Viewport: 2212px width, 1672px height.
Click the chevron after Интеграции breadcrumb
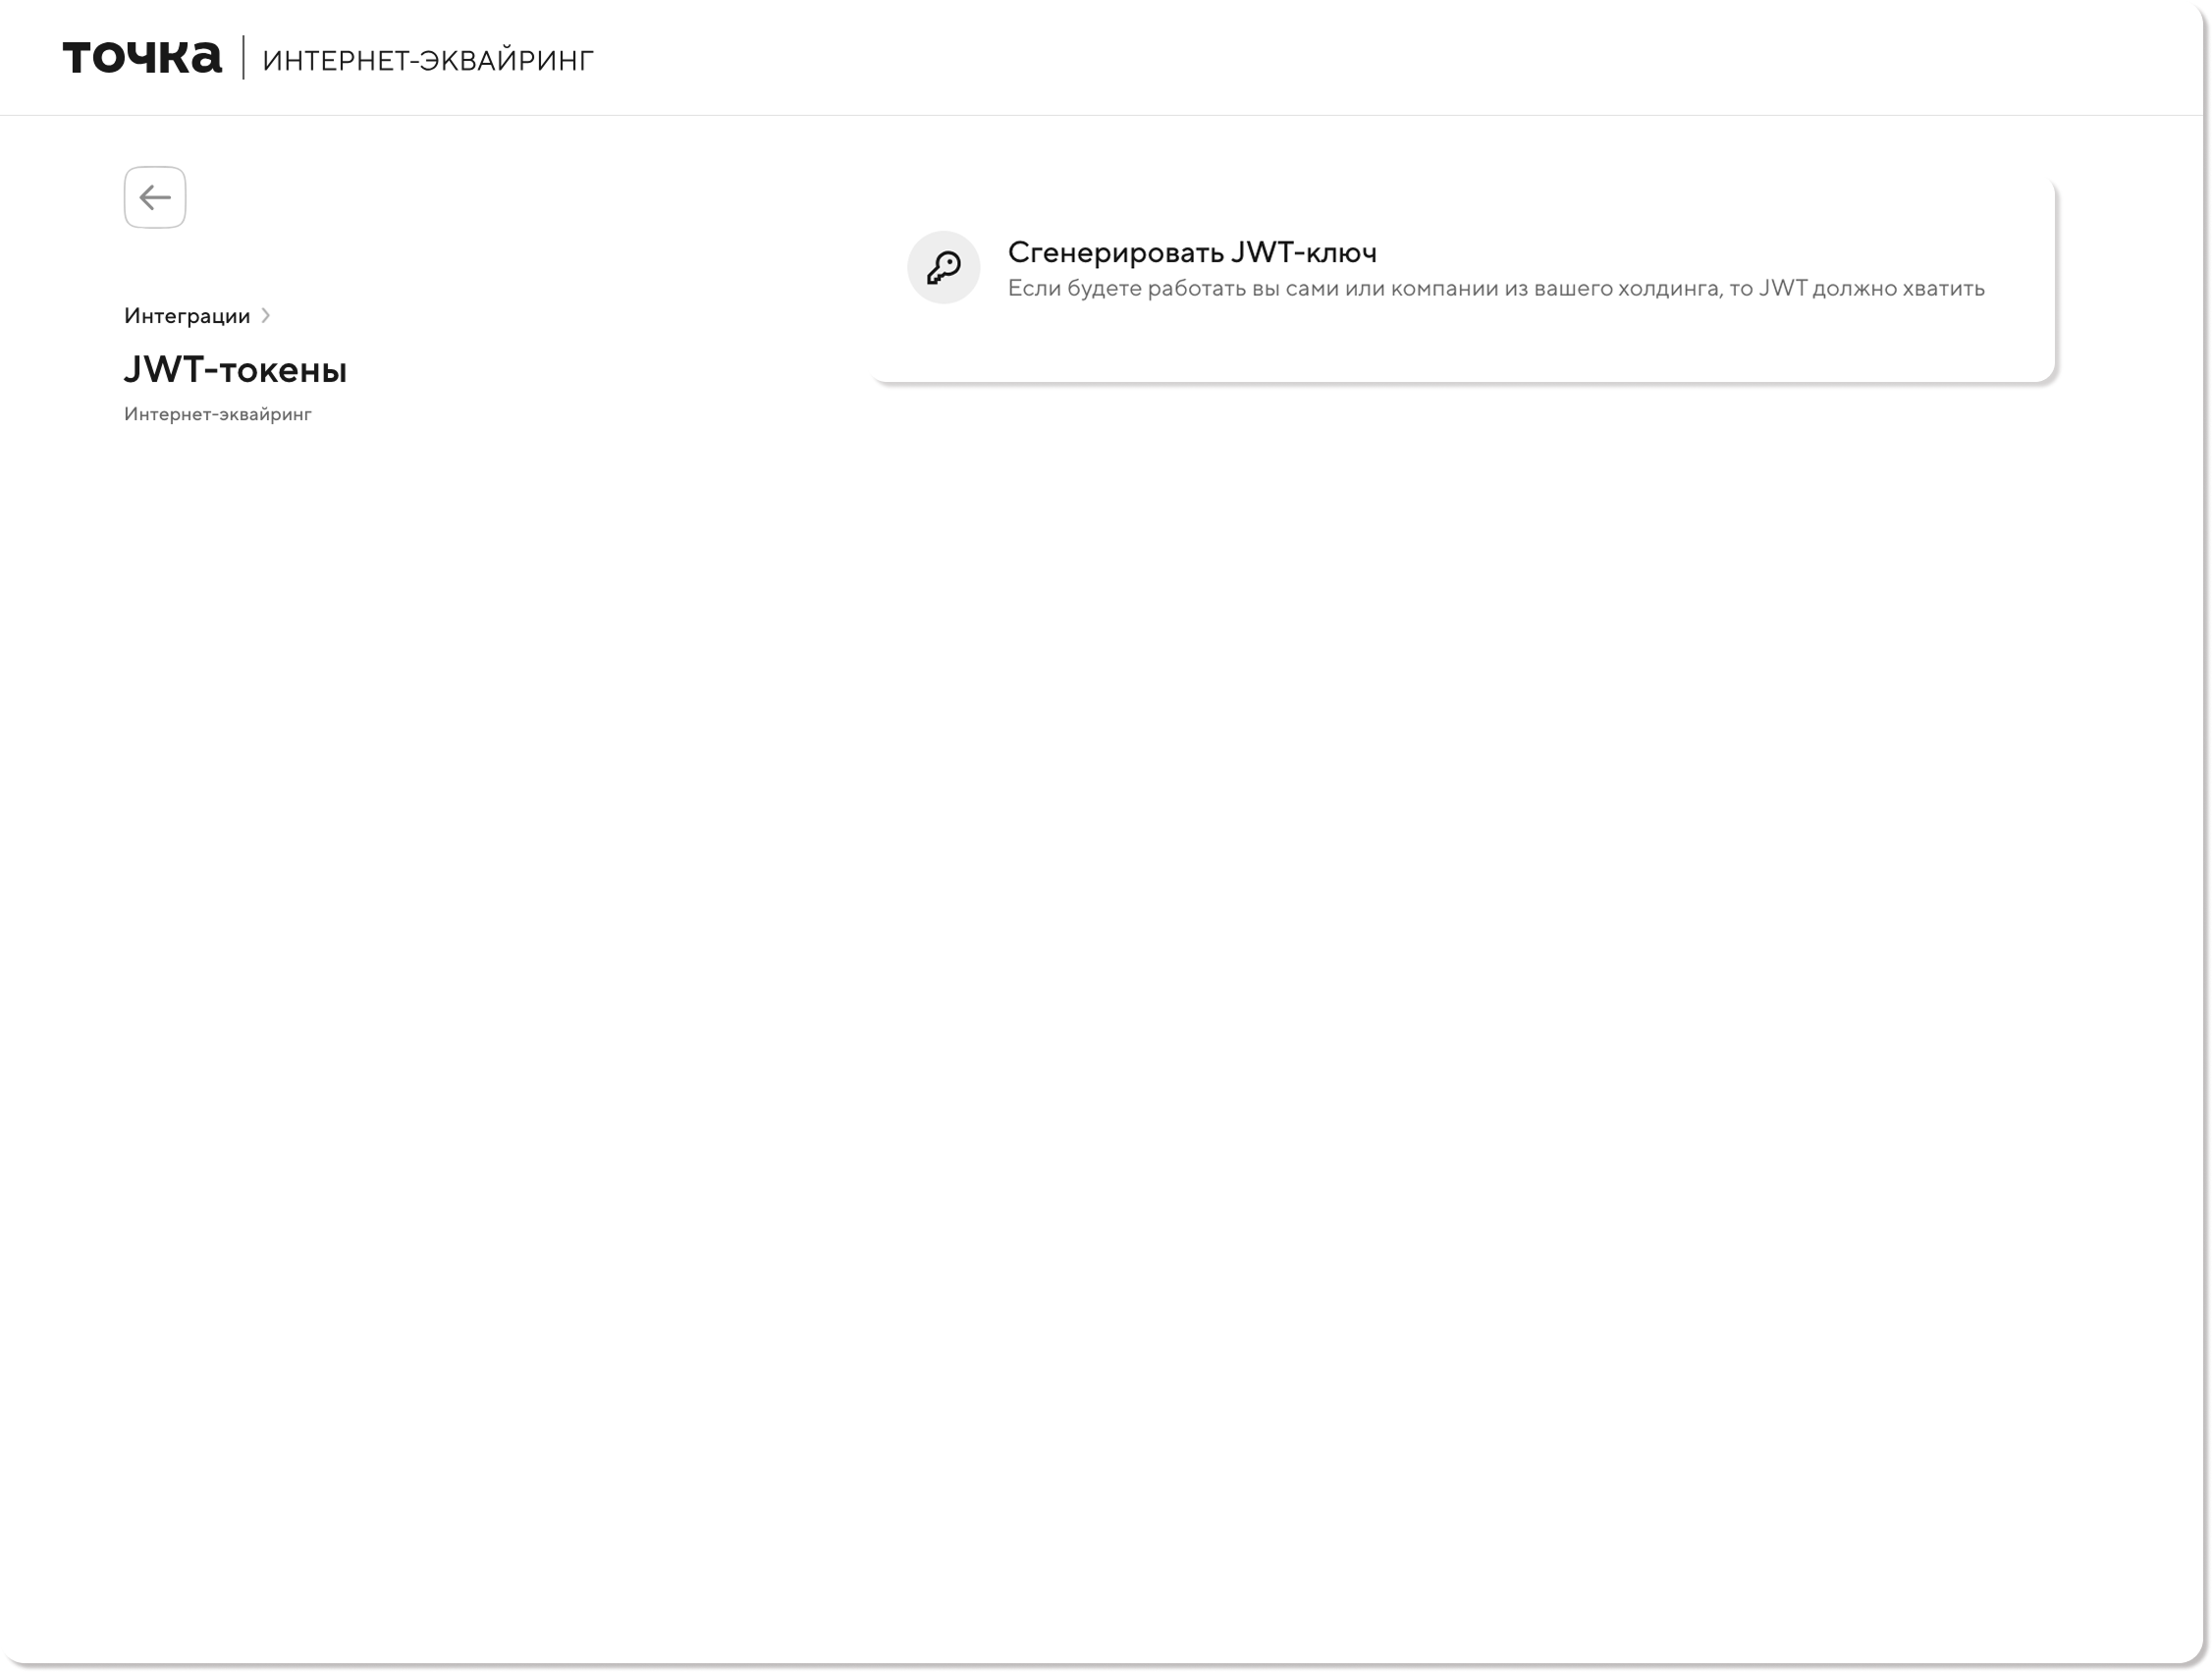tap(265, 316)
